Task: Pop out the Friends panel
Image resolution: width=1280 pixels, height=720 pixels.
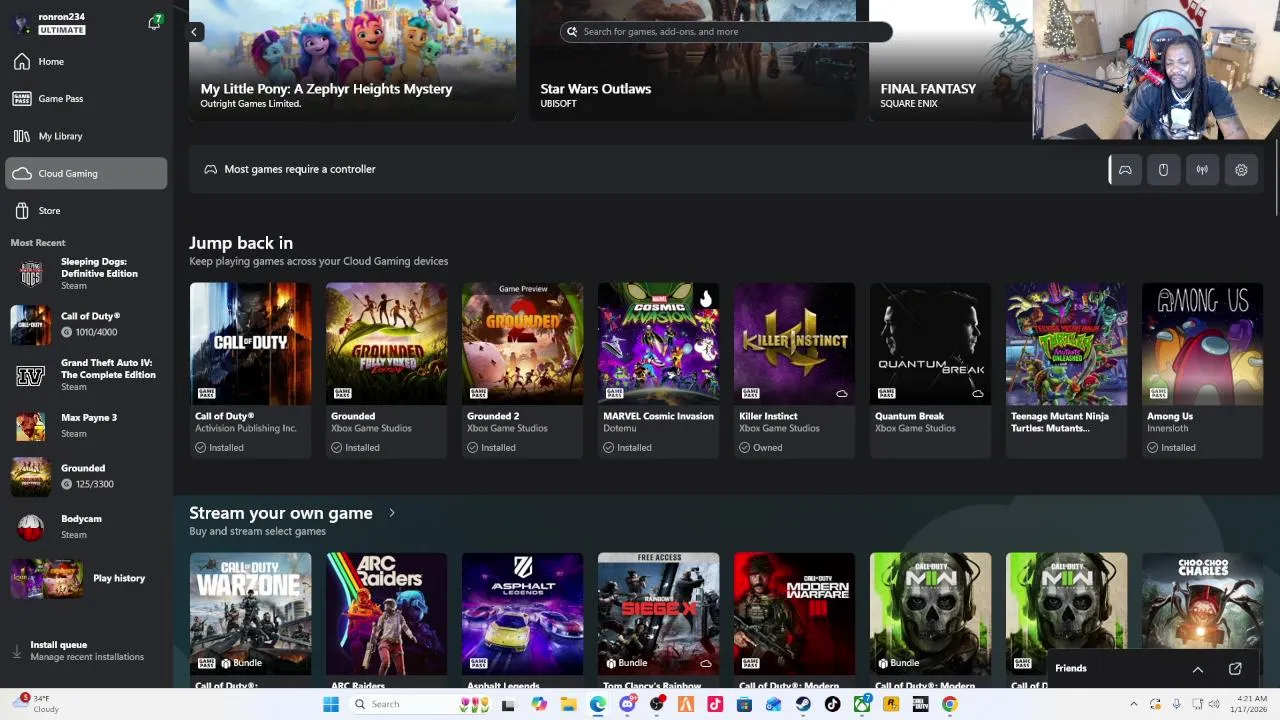Action: pos(1235,669)
